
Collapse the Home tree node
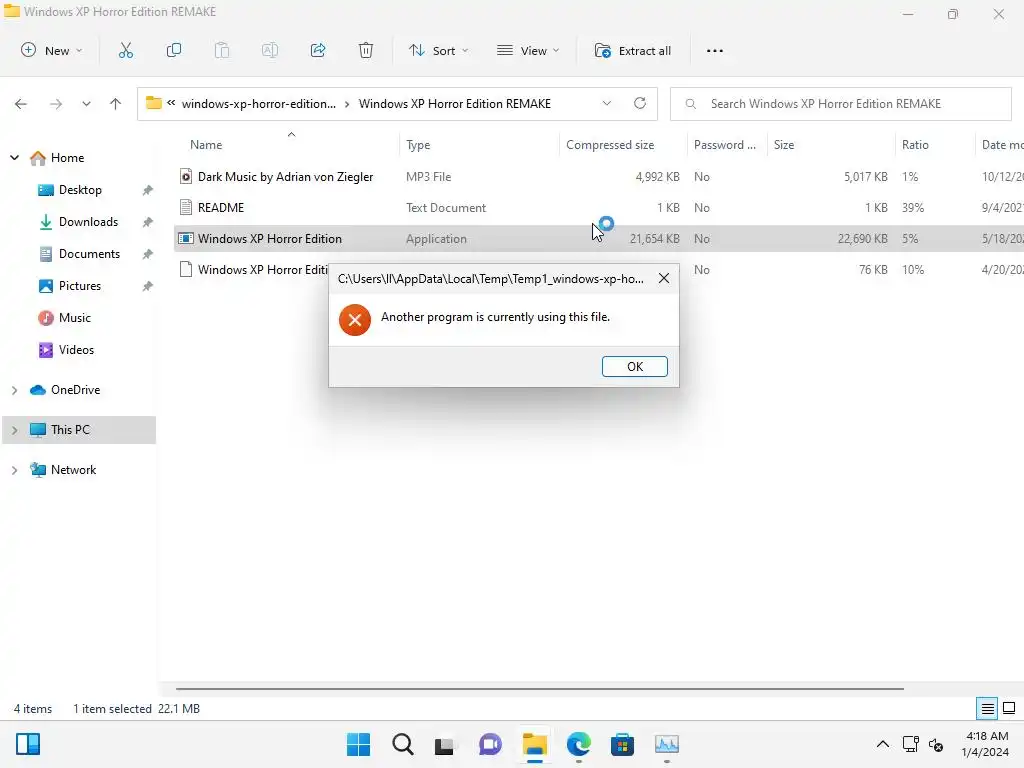[x=14, y=157]
